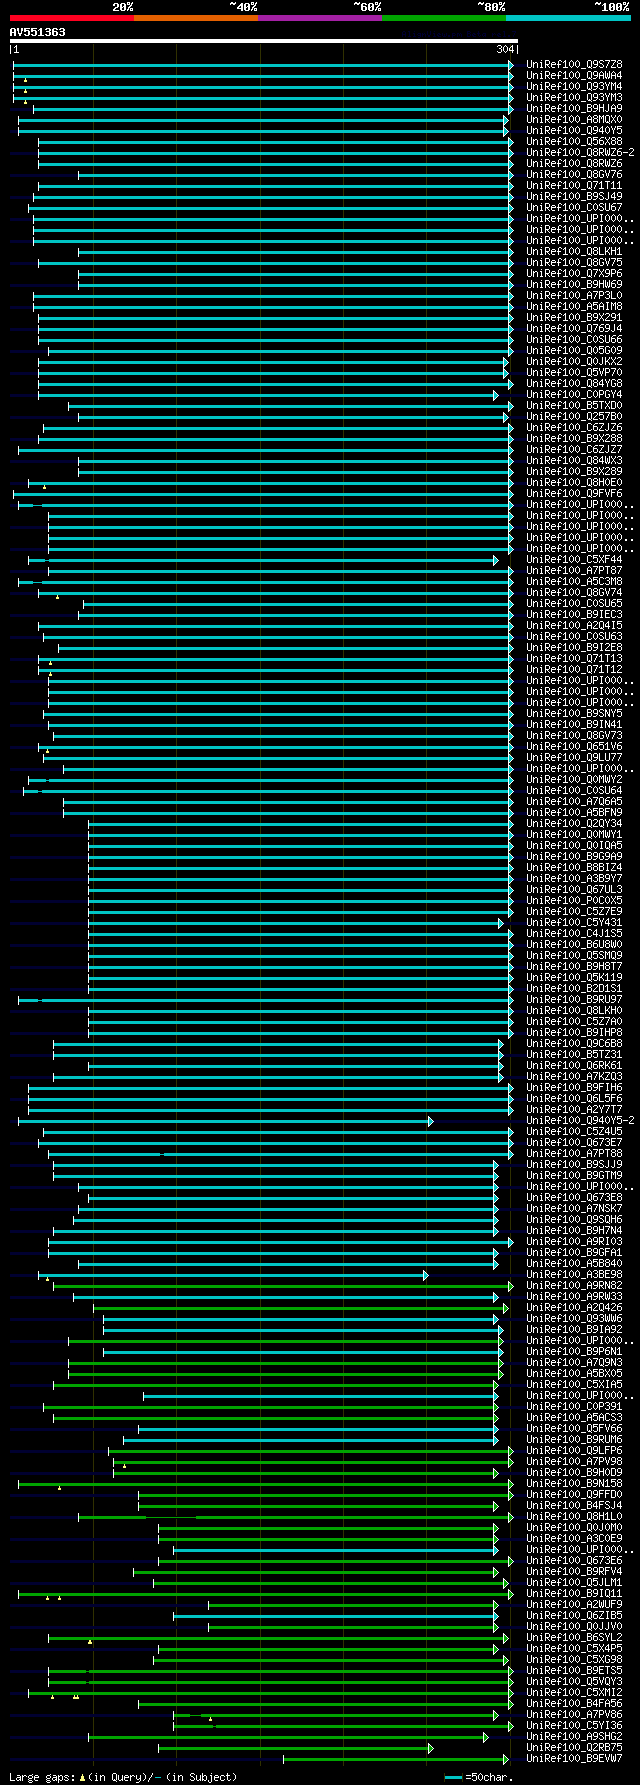Select the UniRef100_Q9C6B8 label
The height and width of the screenshot is (1785, 640).
pos(574,1043)
